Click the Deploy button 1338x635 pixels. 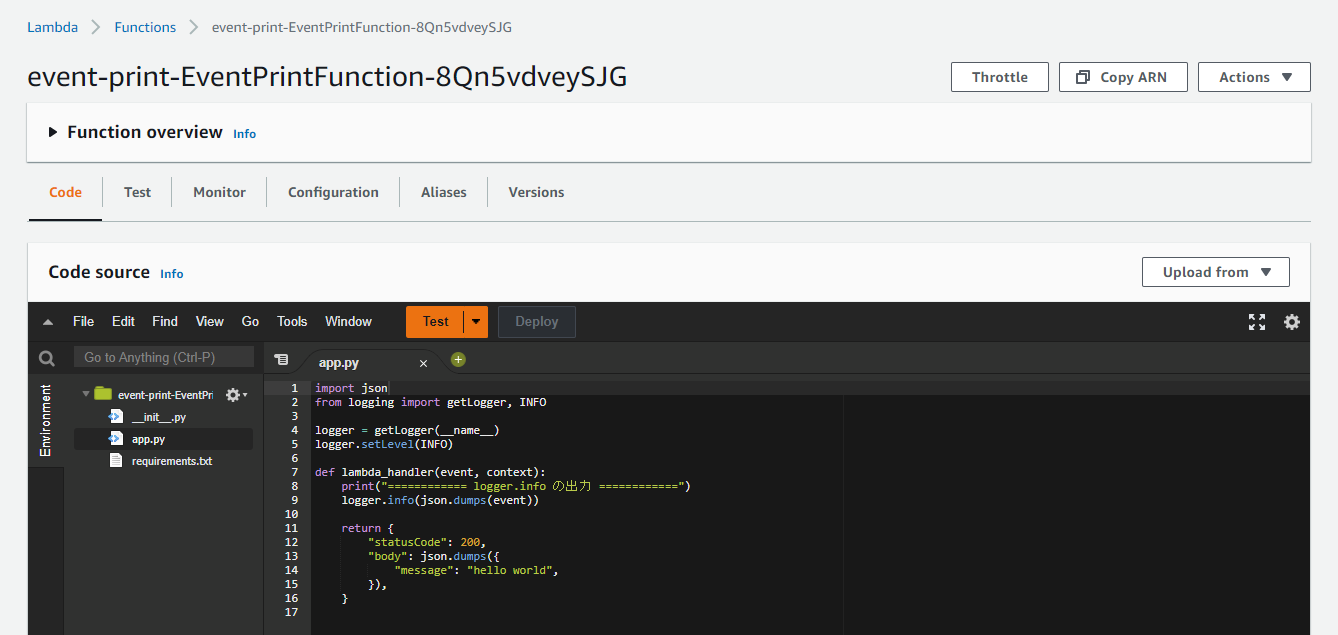click(x=537, y=322)
